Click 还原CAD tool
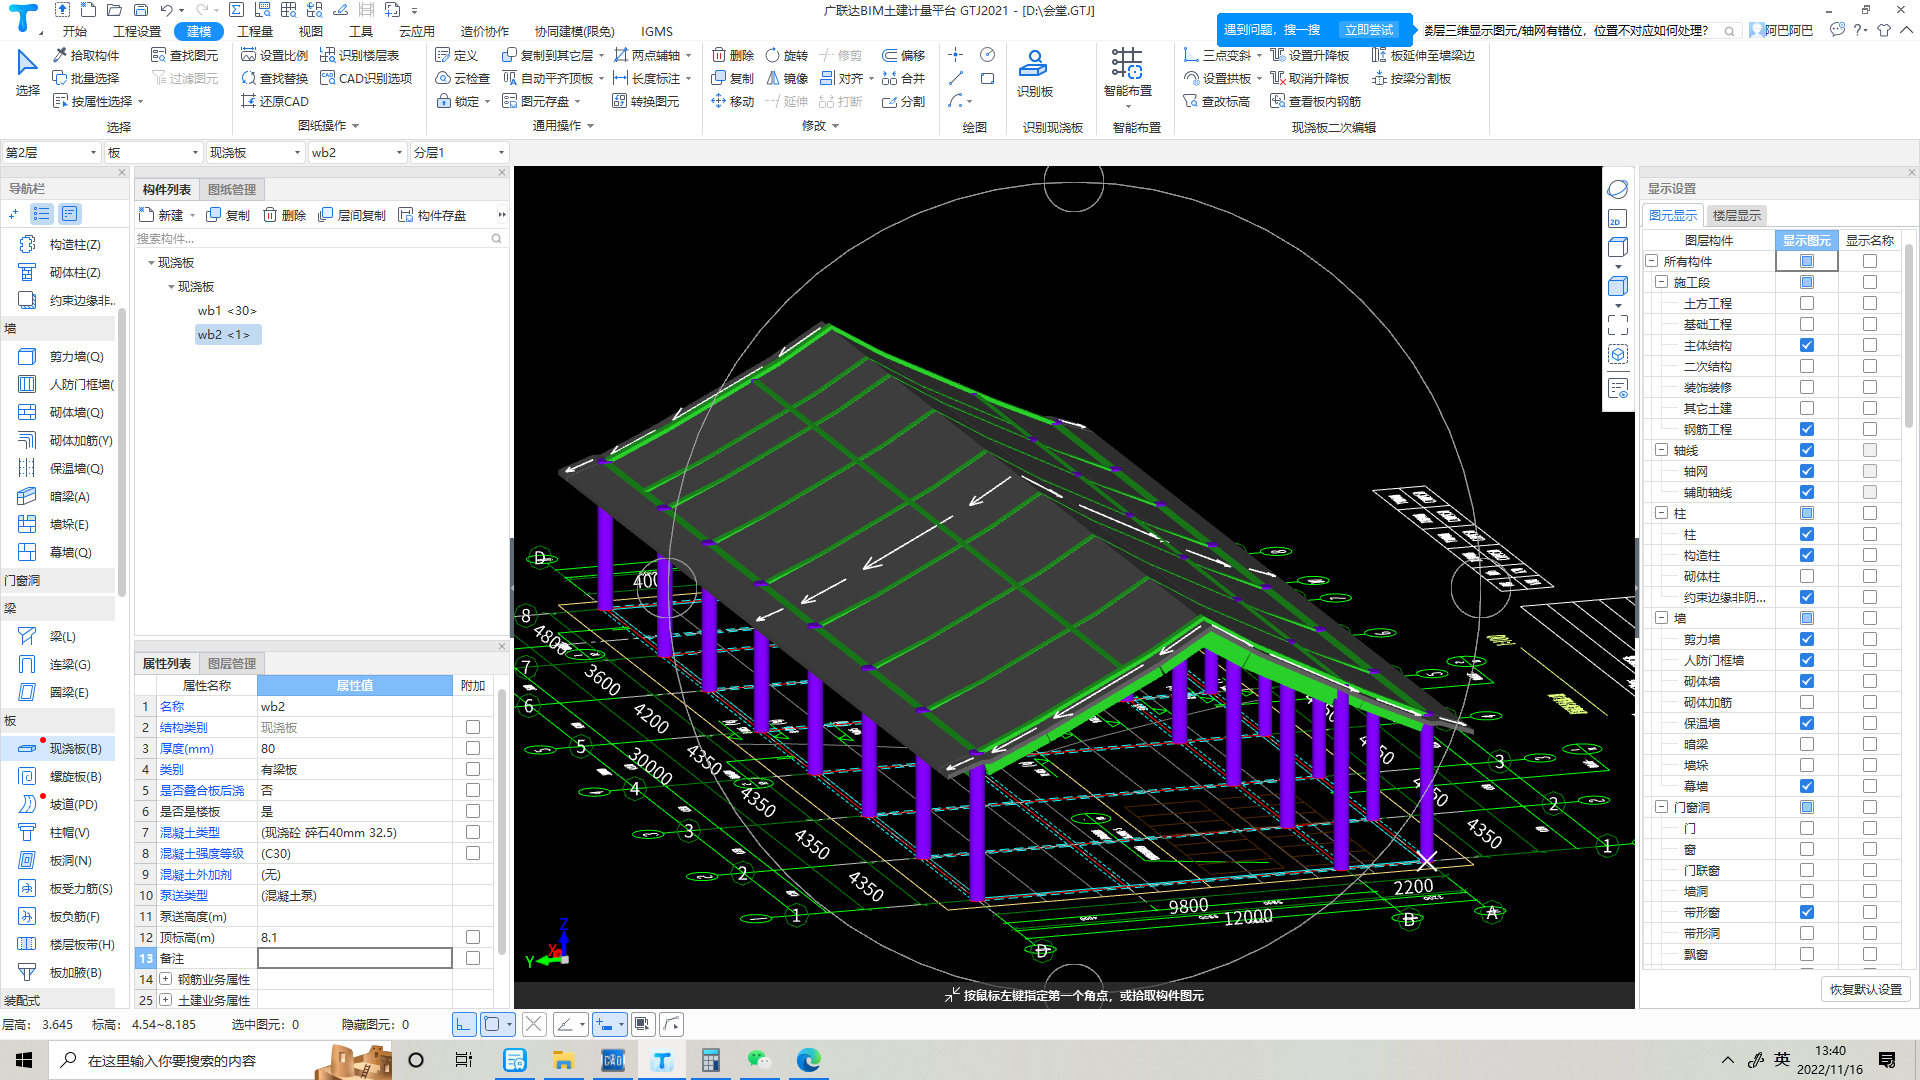This screenshot has width=1920, height=1080. click(x=275, y=101)
